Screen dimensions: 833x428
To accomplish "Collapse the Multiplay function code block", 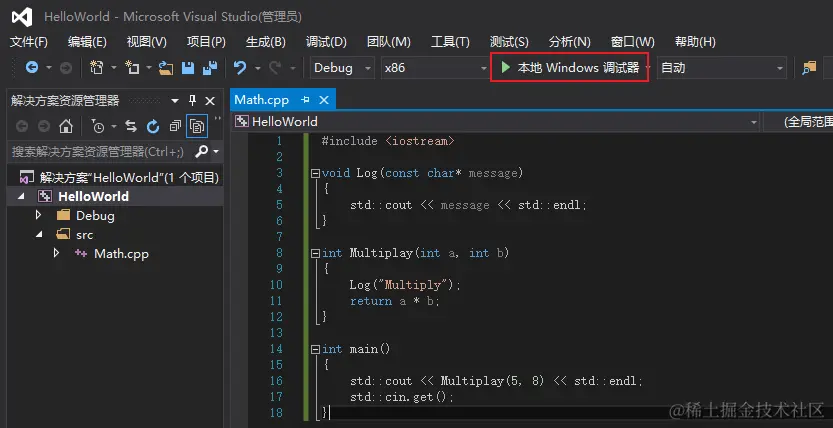I will click(x=316, y=253).
